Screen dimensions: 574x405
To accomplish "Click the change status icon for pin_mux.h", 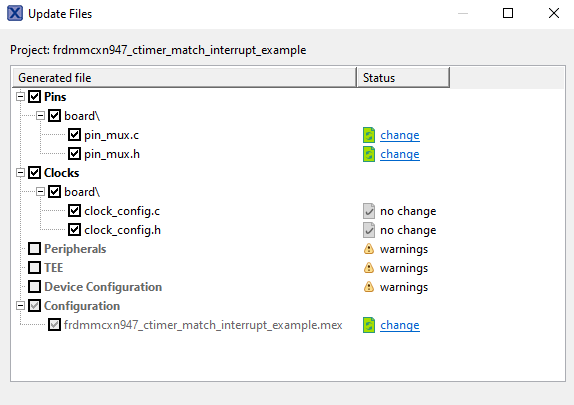I will 369,154.
